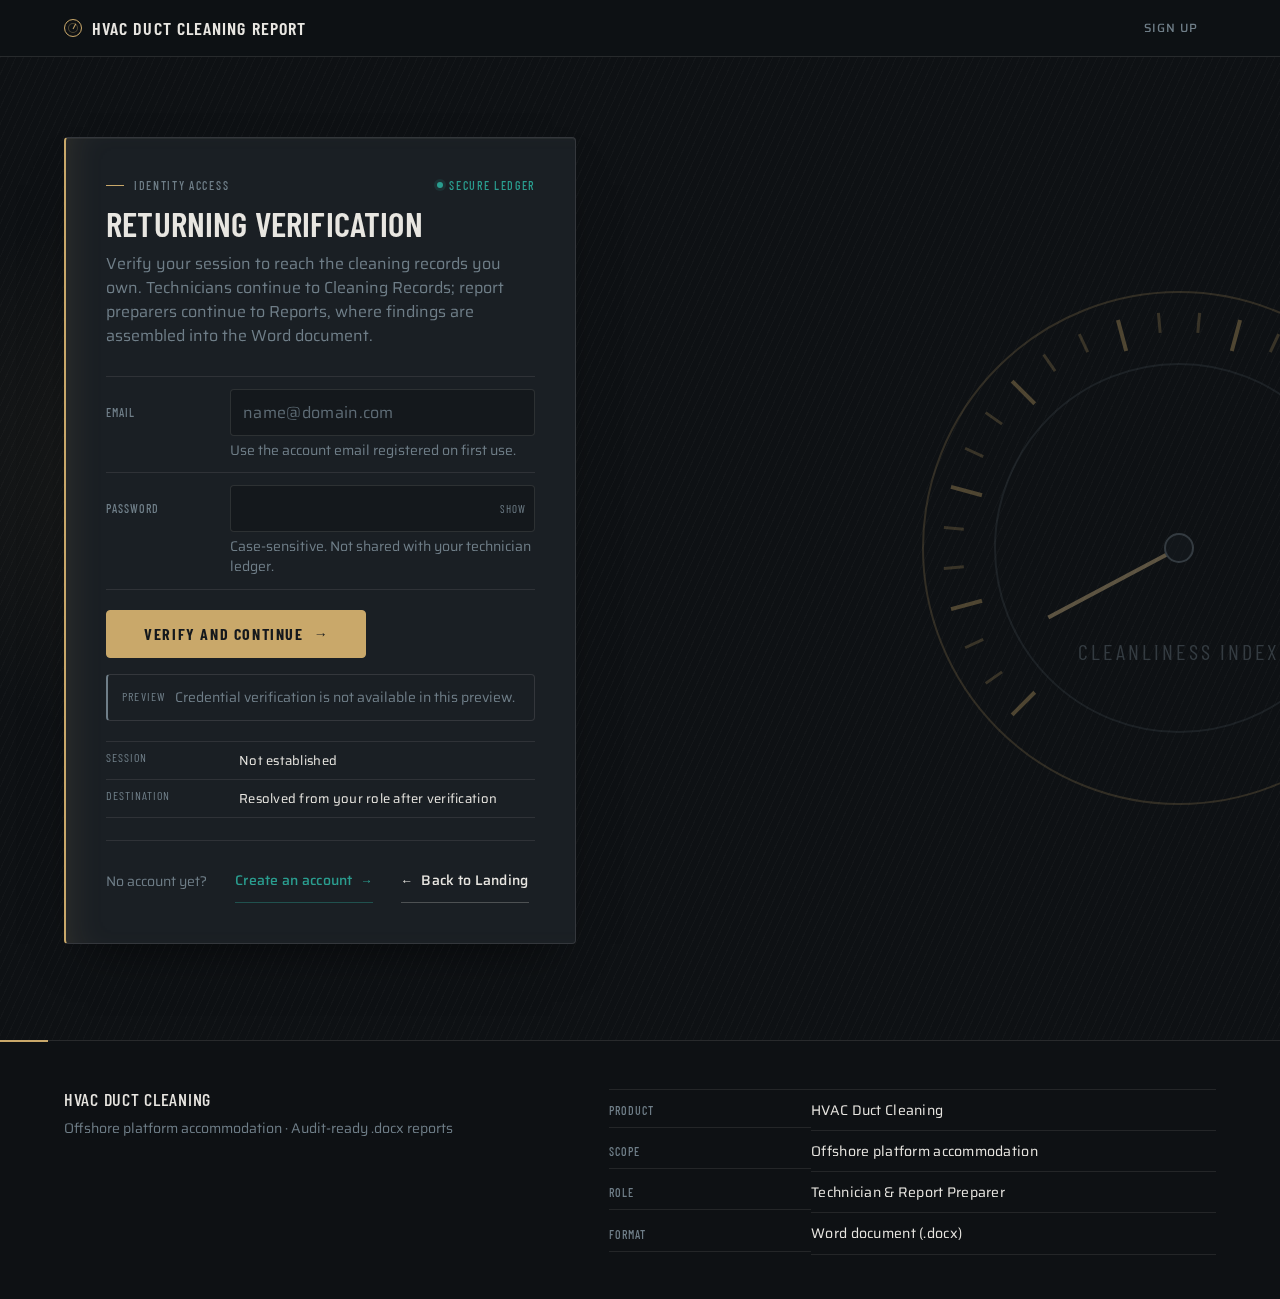Click the footer FORMAT label

tap(627, 1235)
